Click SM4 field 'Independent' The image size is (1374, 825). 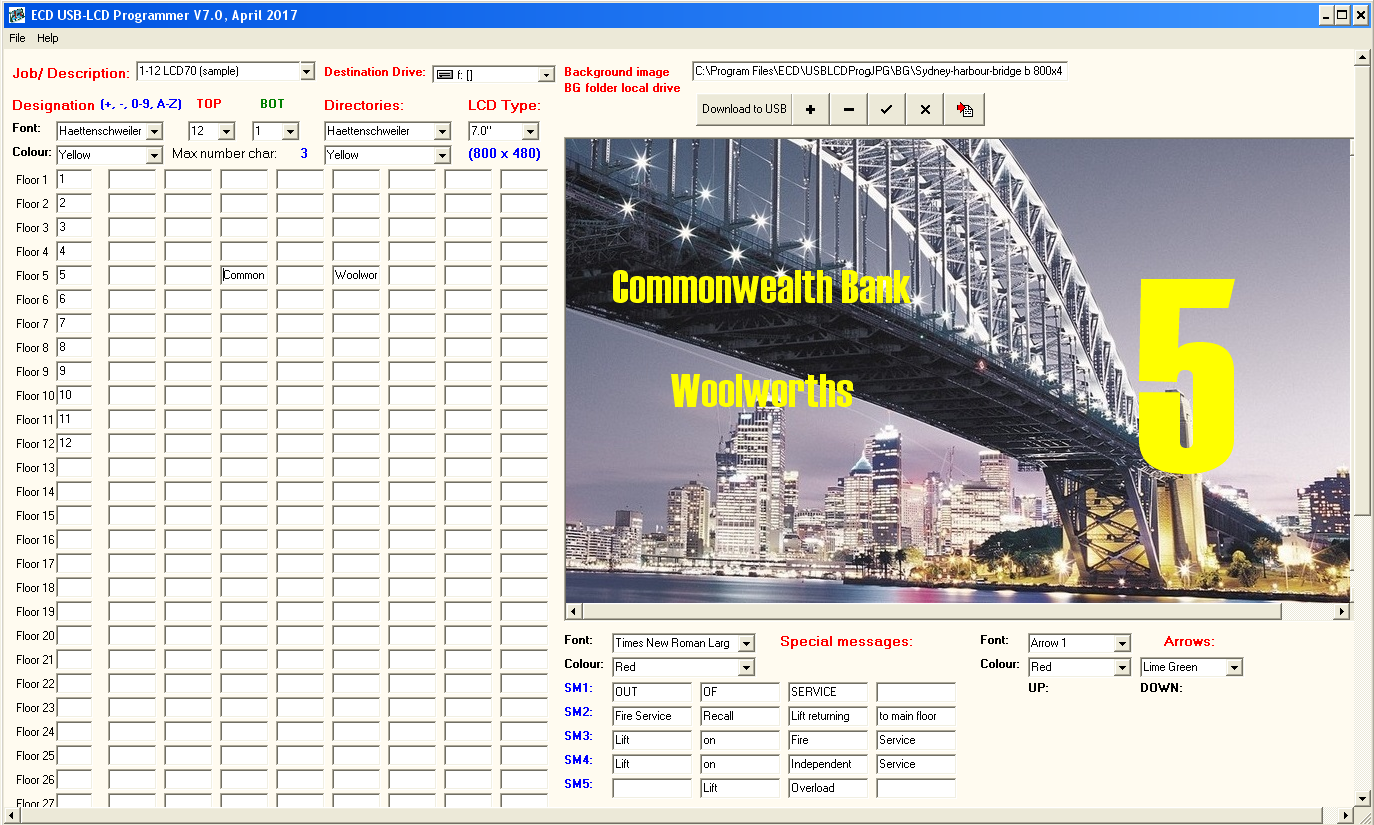pyautogui.click(x=828, y=764)
